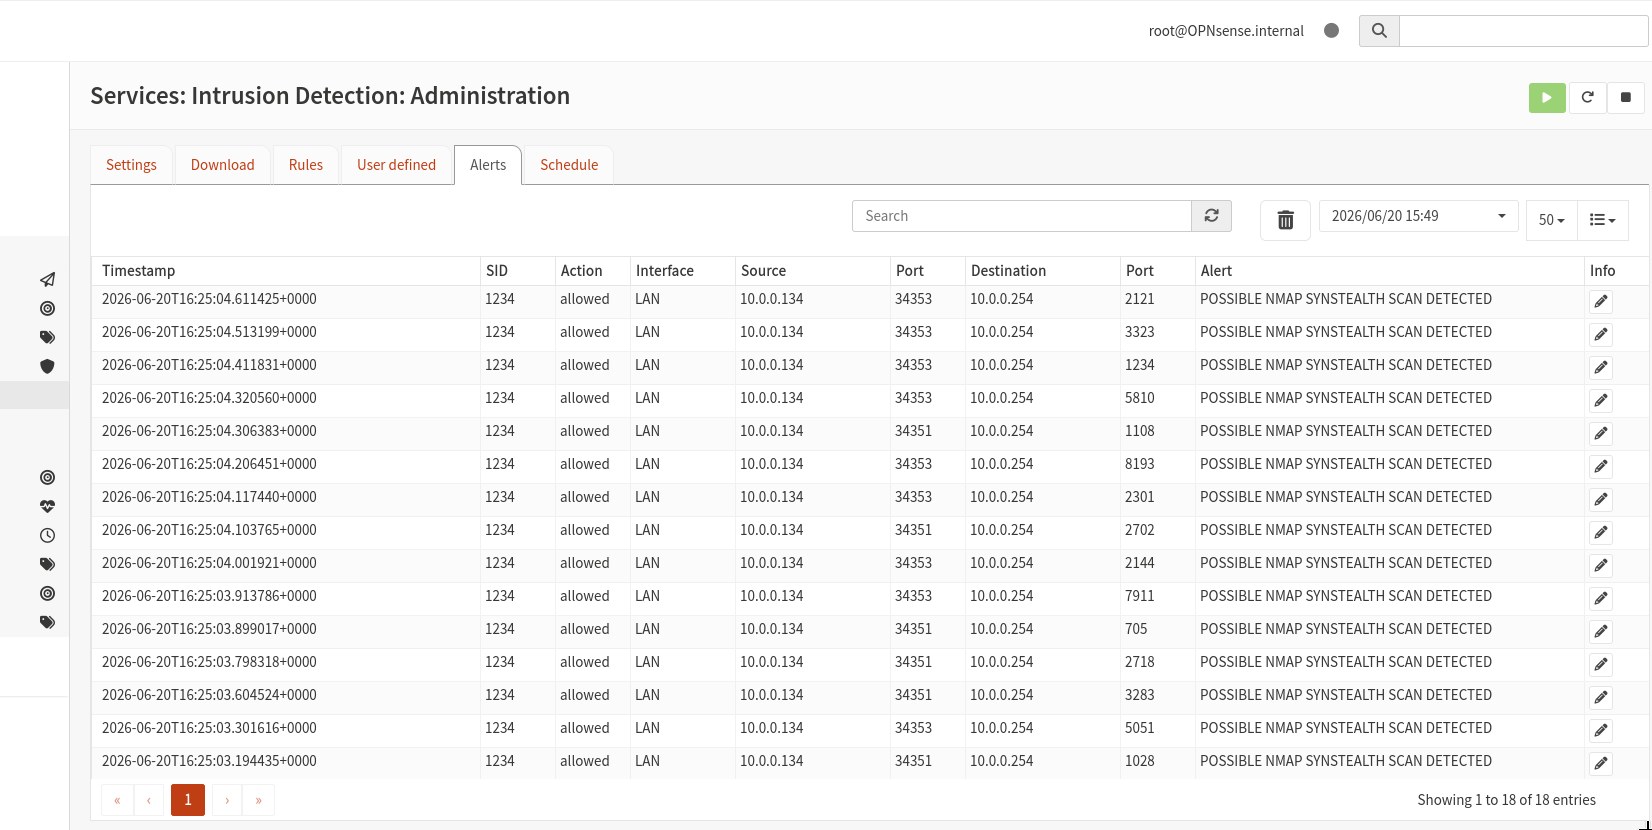The image size is (1652, 830).
Task: Click the last page pagination button
Action: [x=258, y=800]
